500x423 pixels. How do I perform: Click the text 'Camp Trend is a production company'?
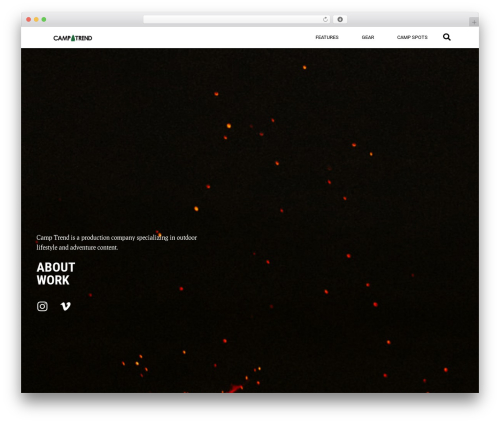pyautogui.click(x=86, y=238)
